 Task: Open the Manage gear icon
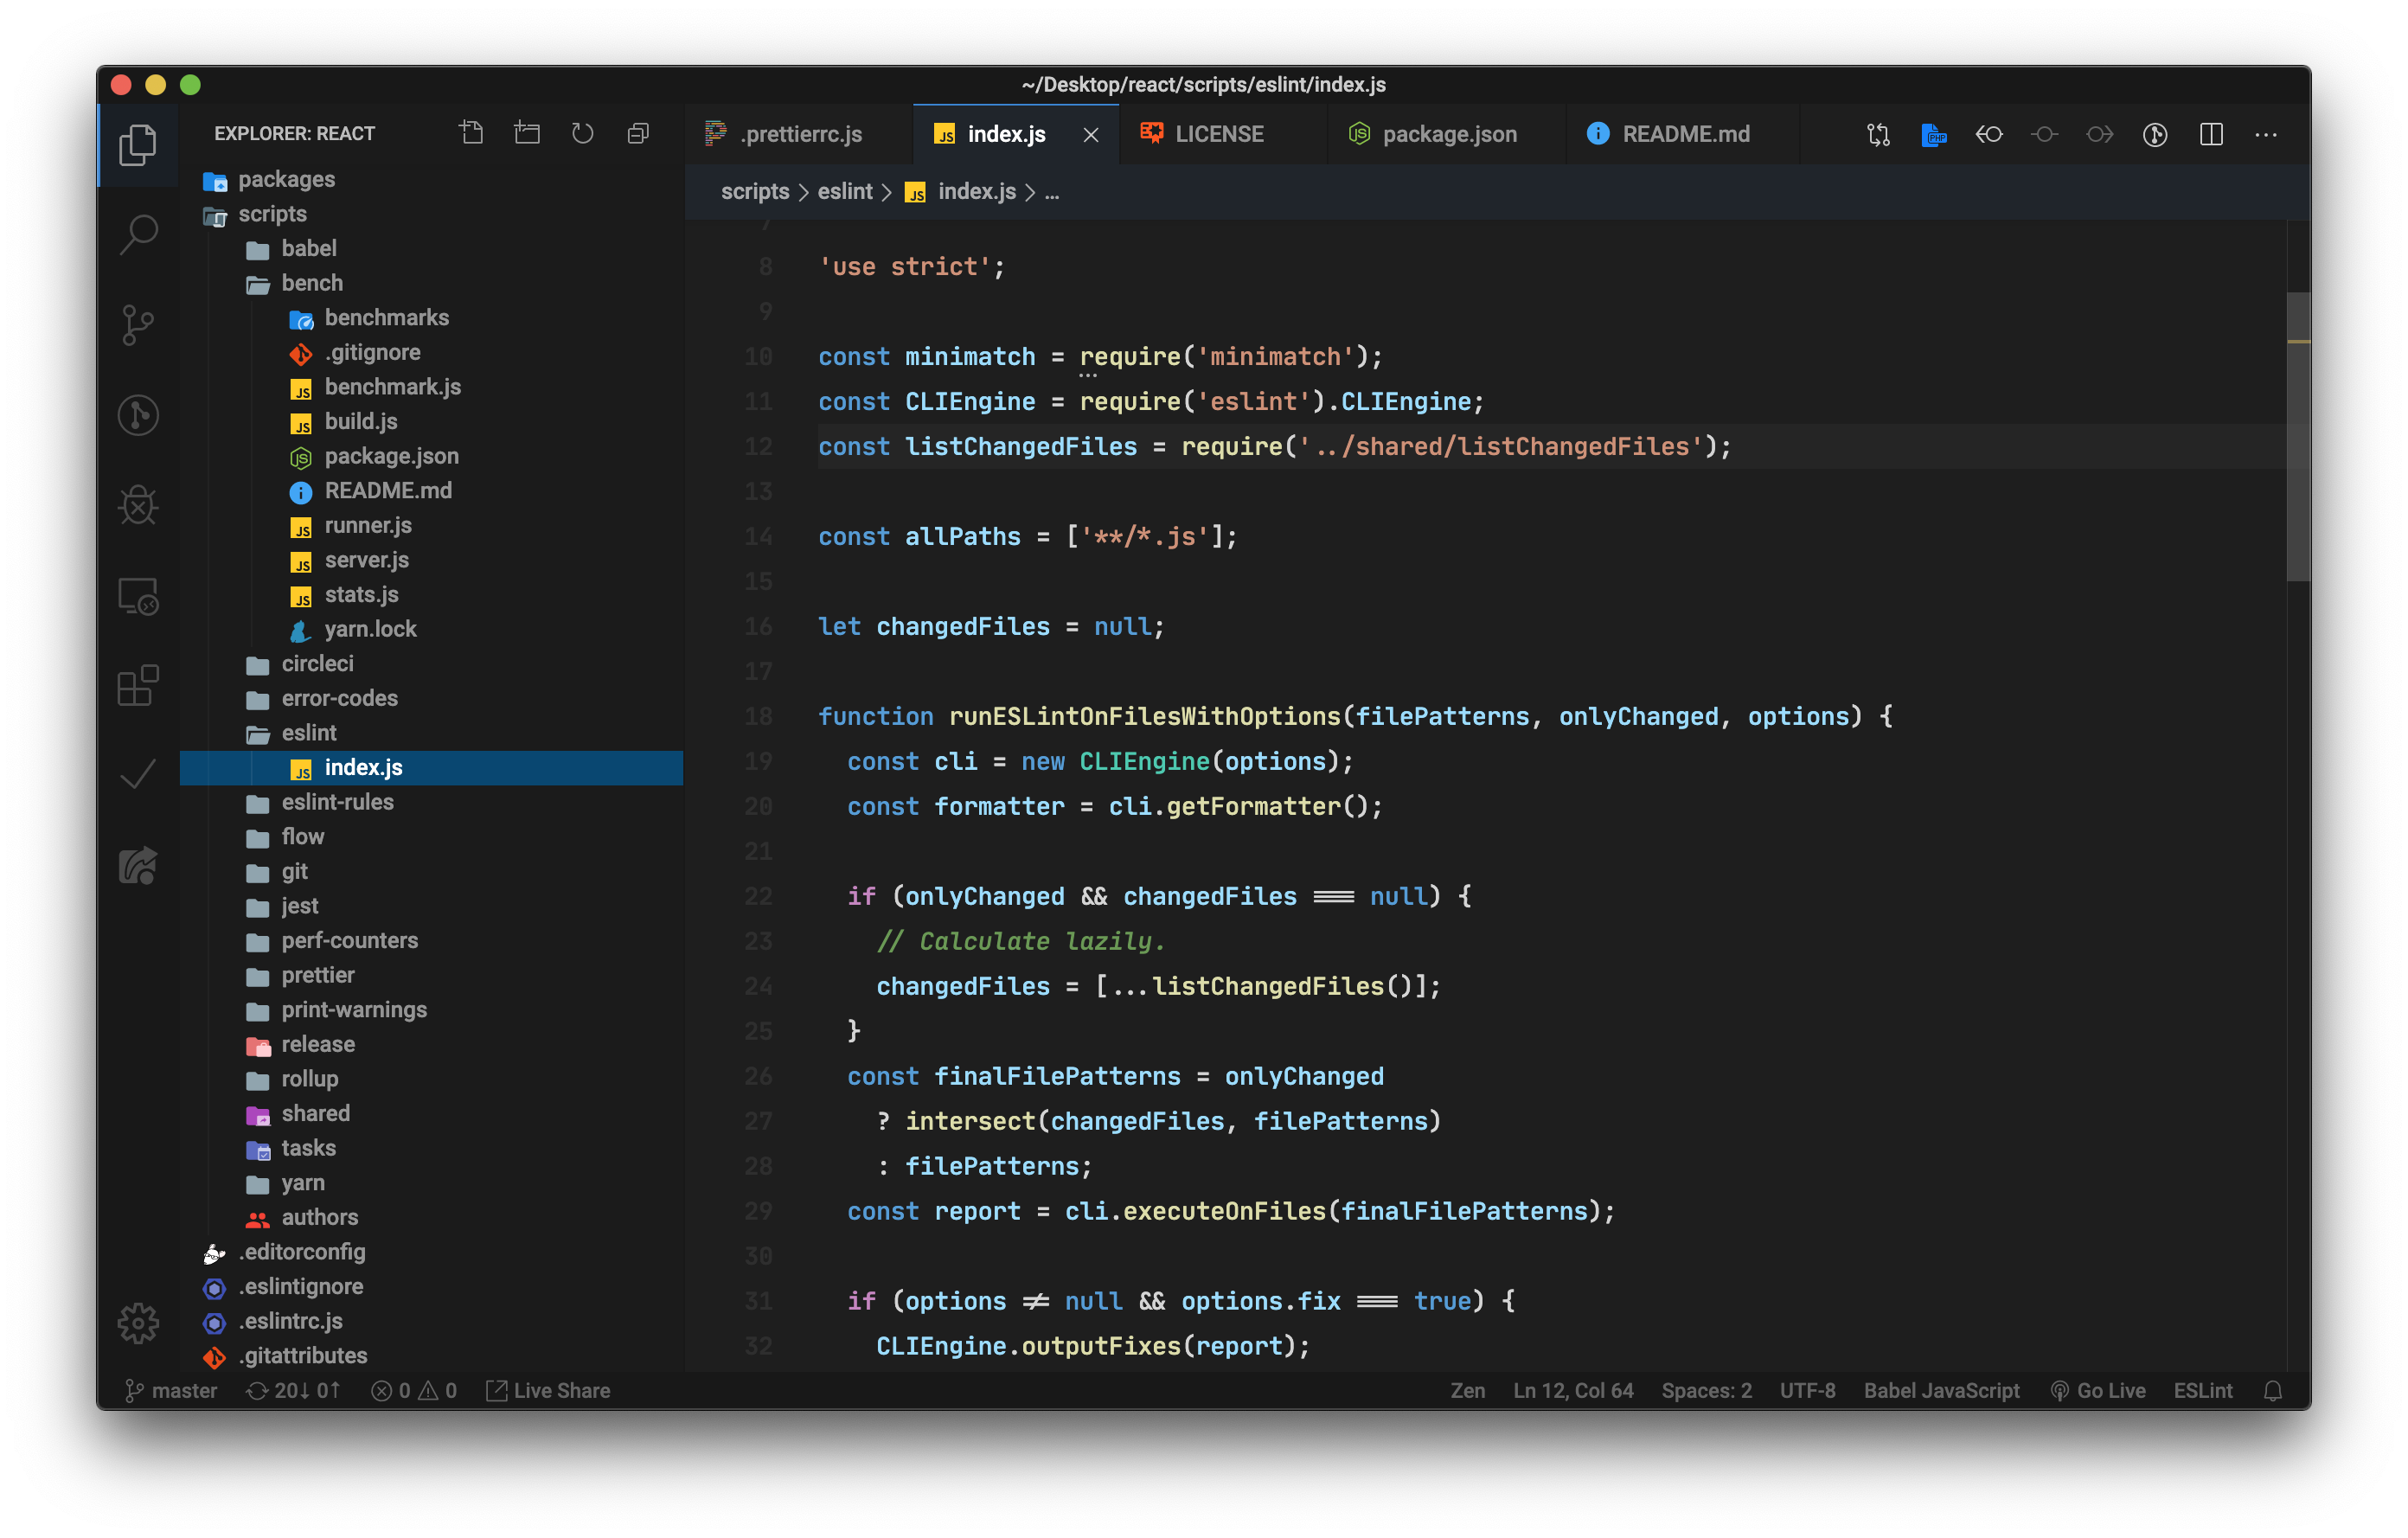tap(138, 1323)
